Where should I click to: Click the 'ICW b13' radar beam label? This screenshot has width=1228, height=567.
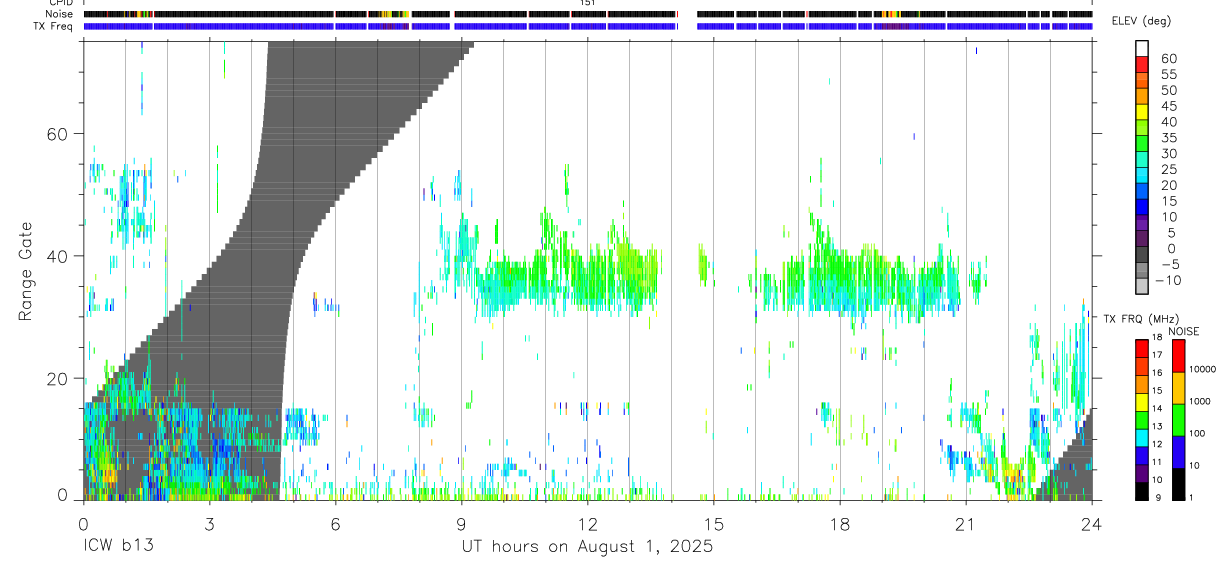tap(117, 548)
